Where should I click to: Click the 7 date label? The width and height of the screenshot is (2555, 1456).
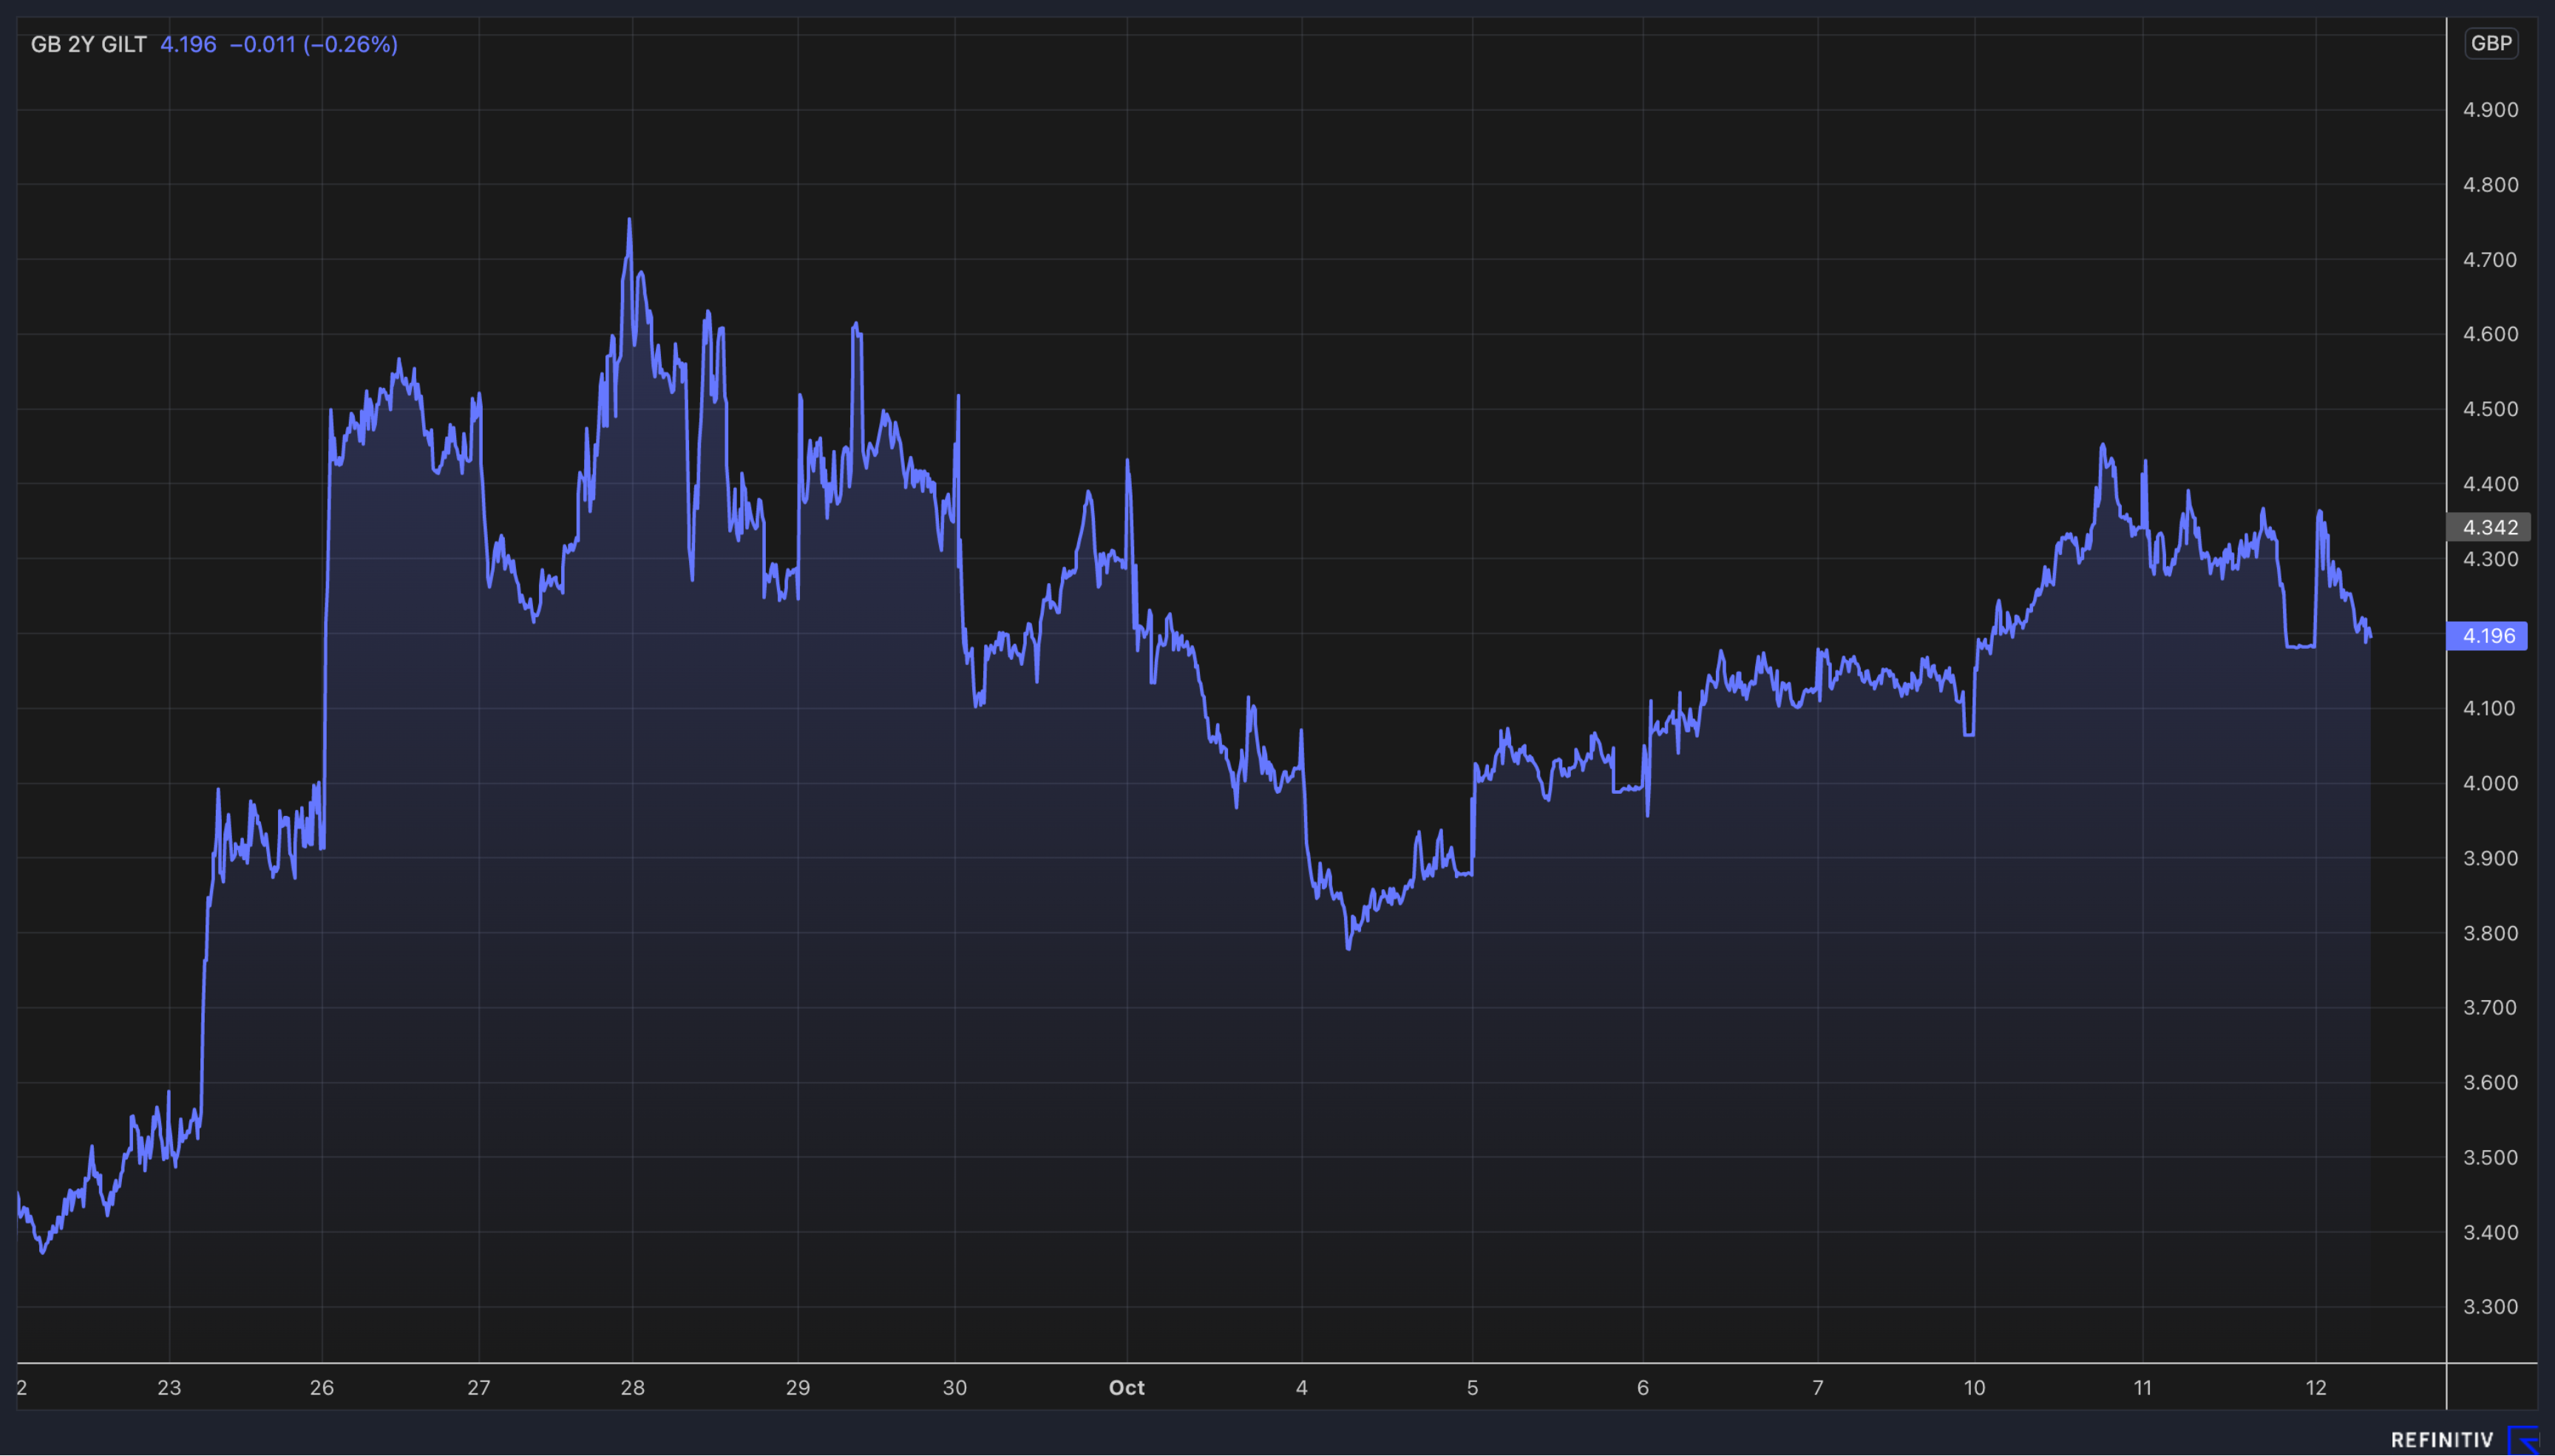(x=1818, y=1387)
